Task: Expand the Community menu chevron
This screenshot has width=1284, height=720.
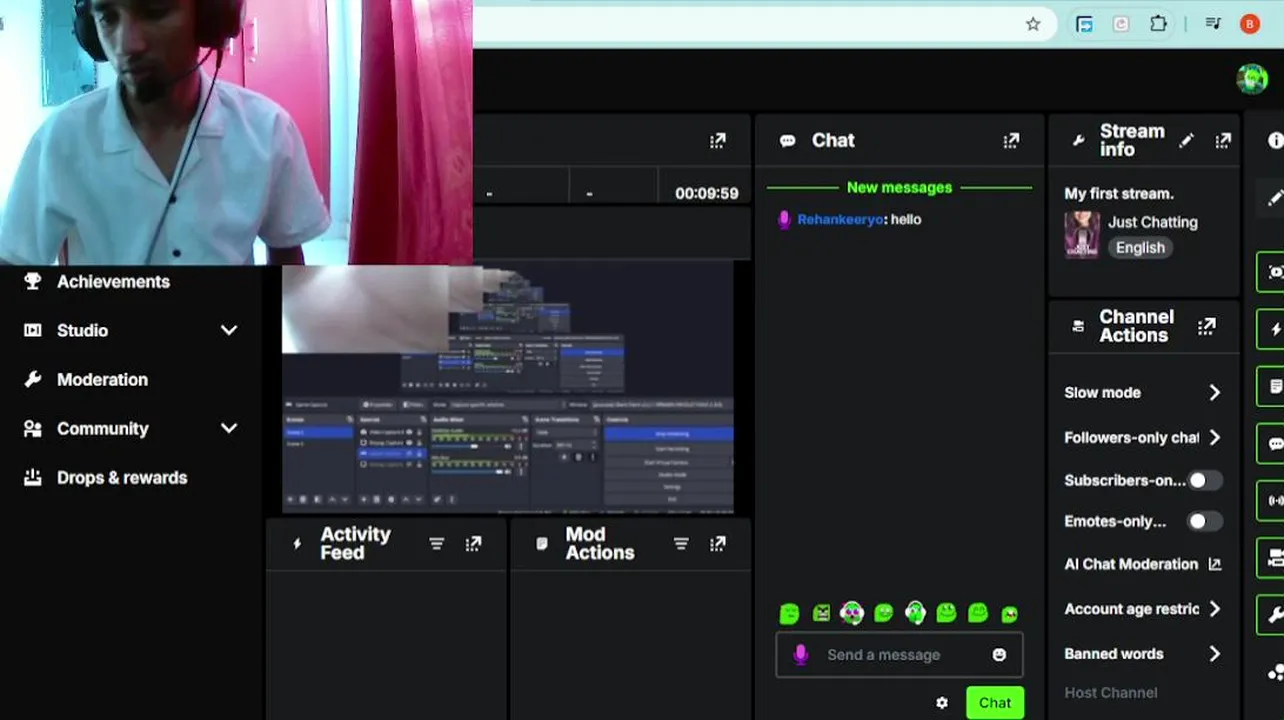Action: pyautogui.click(x=229, y=428)
